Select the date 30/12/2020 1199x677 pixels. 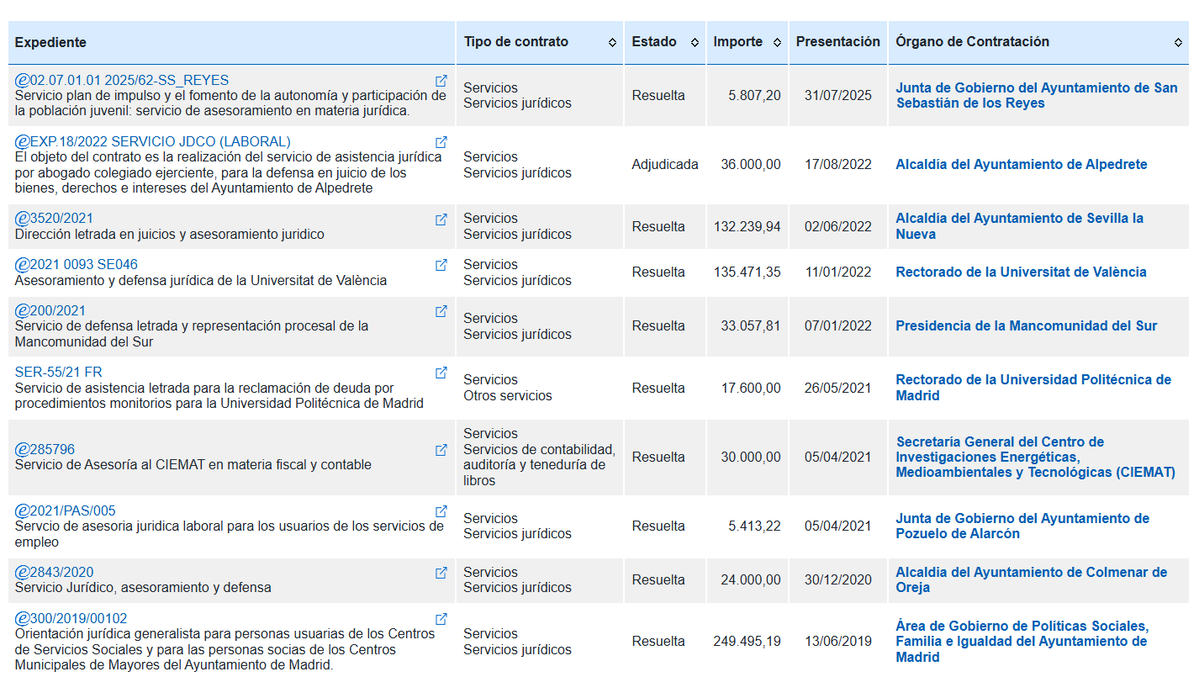tap(838, 581)
